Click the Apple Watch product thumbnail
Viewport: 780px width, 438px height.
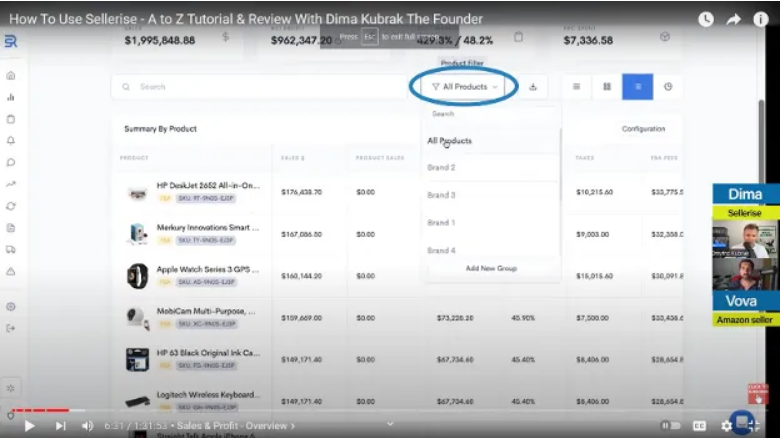click(137, 276)
